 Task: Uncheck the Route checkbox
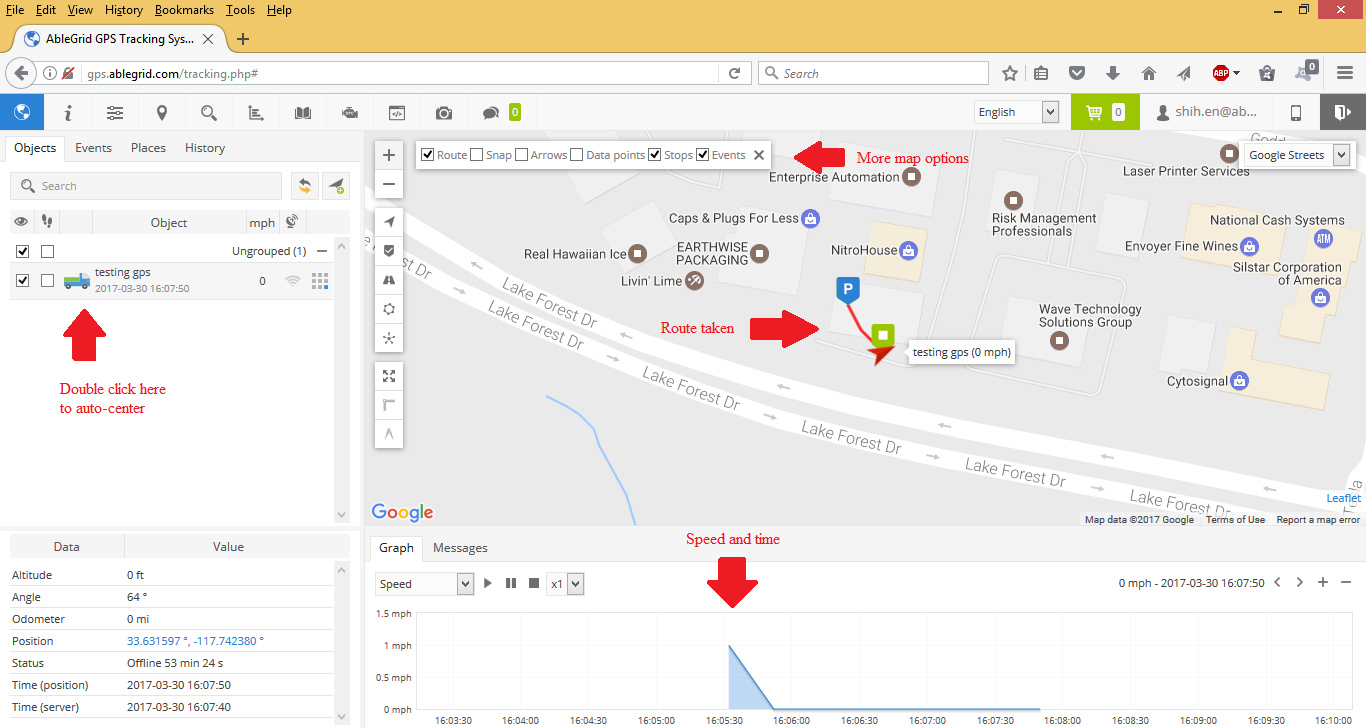click(x=427, y=155)
